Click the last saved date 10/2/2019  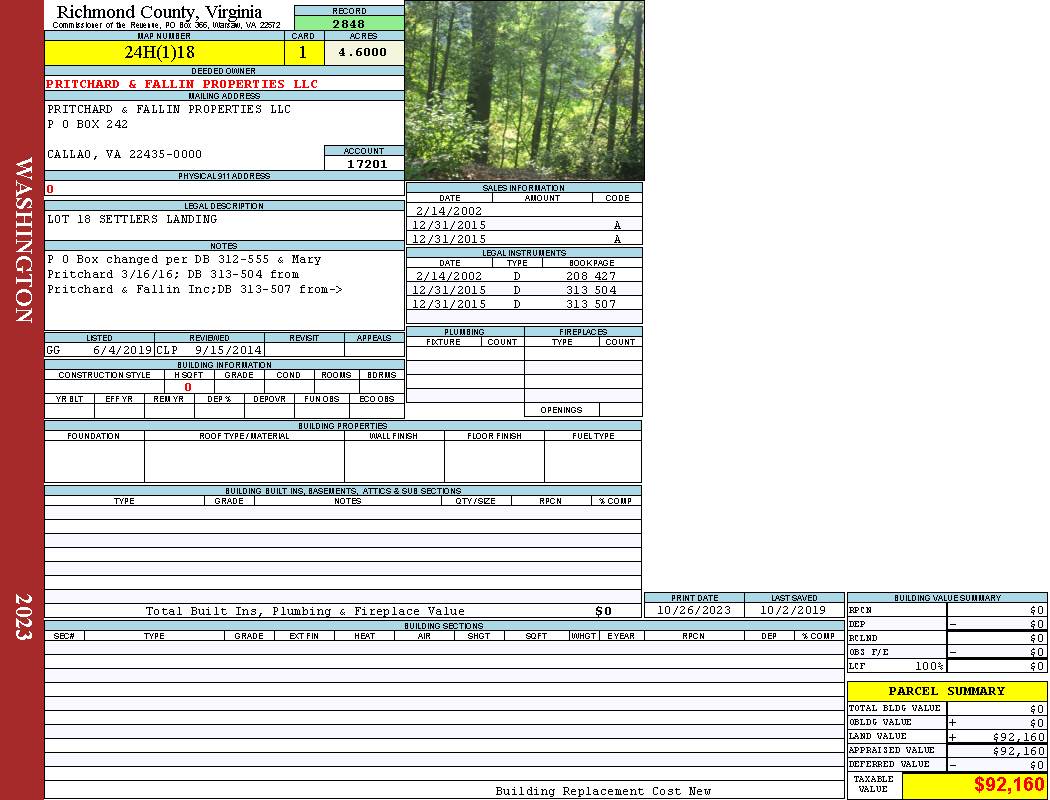pos(793,610)
